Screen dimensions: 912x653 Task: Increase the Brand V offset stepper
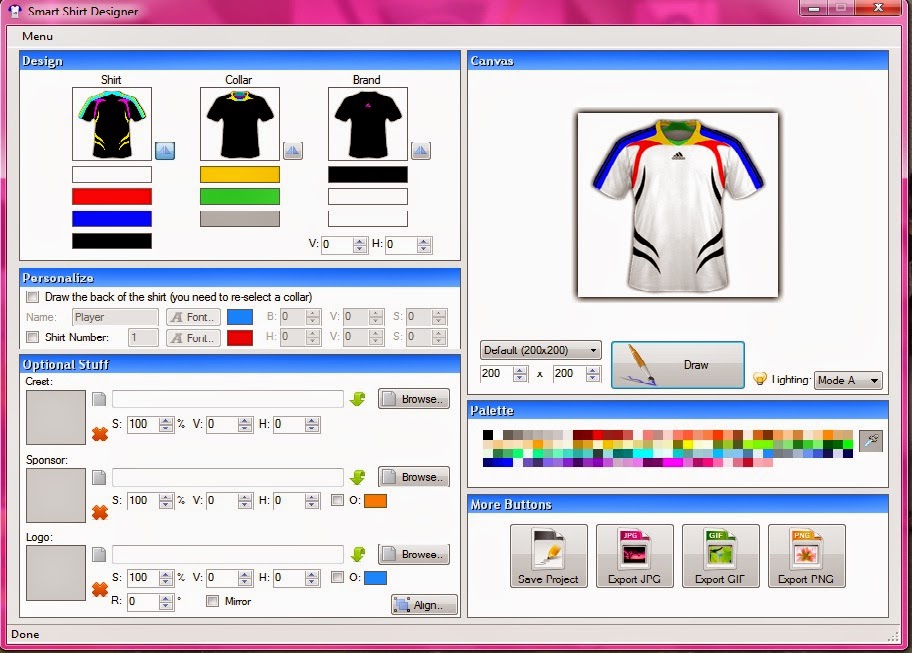click(360, 241)
